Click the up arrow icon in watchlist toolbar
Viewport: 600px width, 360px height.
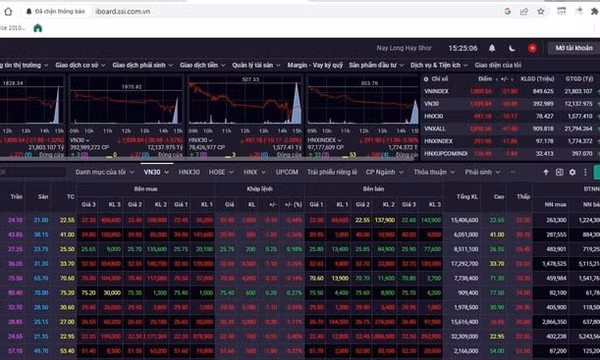click(x=546, y=172)
